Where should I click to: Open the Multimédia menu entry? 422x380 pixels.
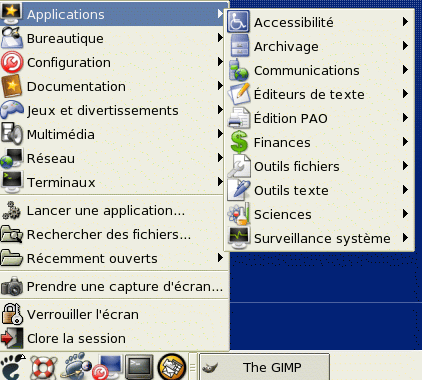pyautogui.click(x=113, y=134)
